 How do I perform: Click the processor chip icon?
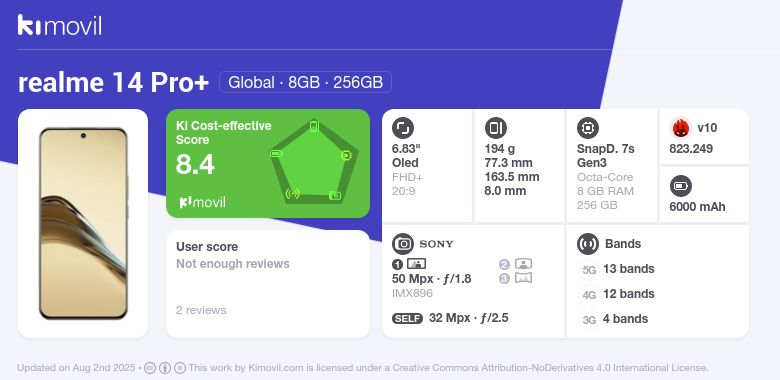(x=588, y=128)
